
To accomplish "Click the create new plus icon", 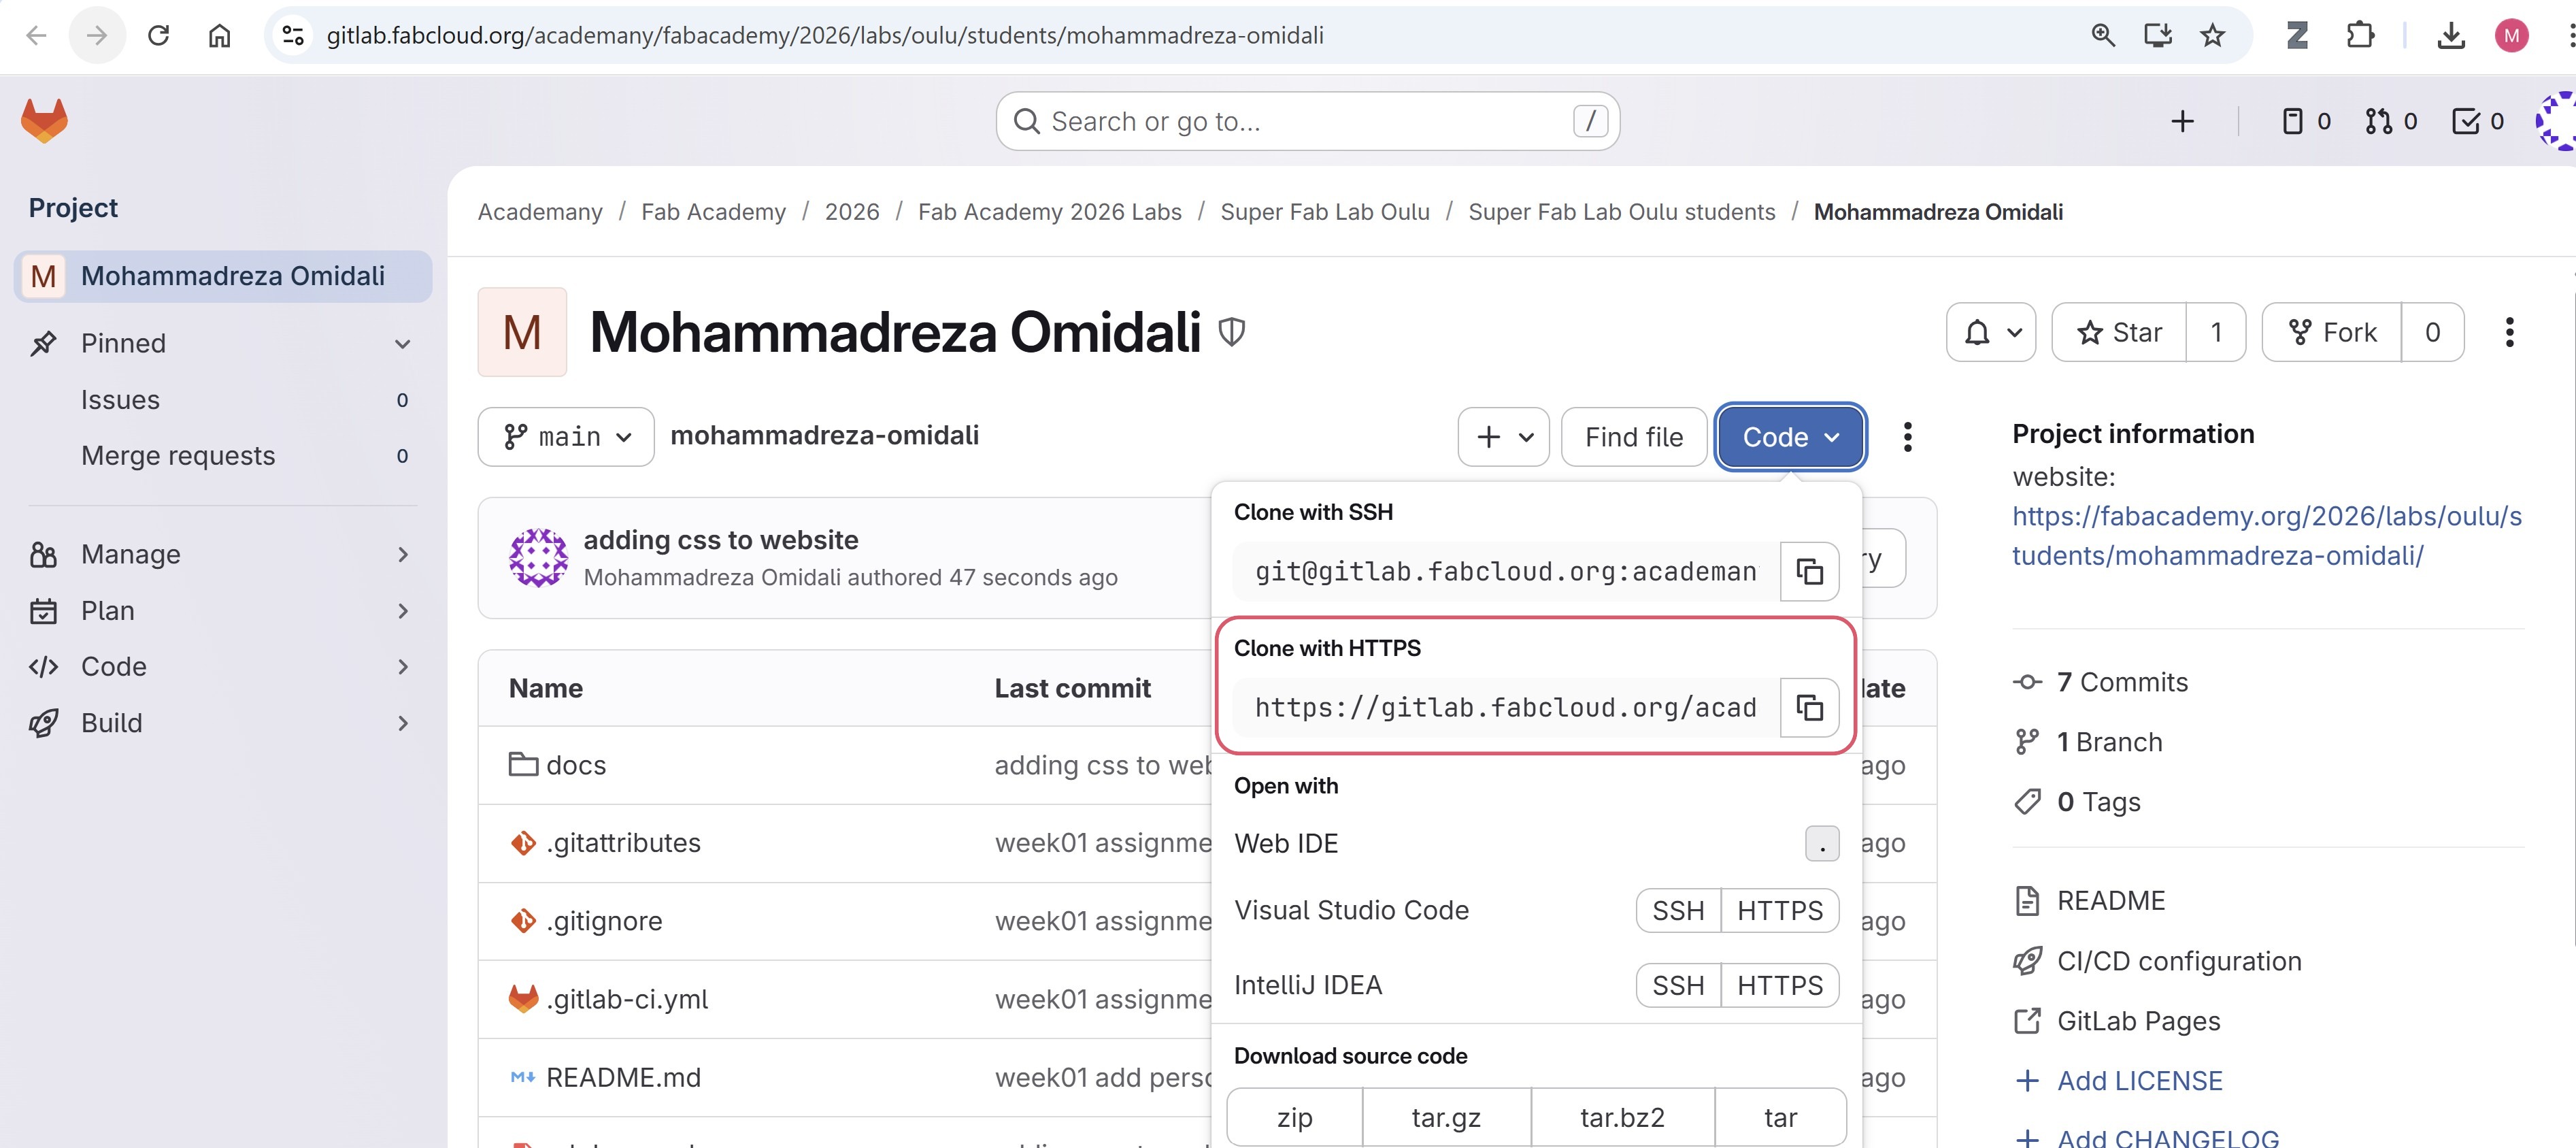I will pos(2182,122).
